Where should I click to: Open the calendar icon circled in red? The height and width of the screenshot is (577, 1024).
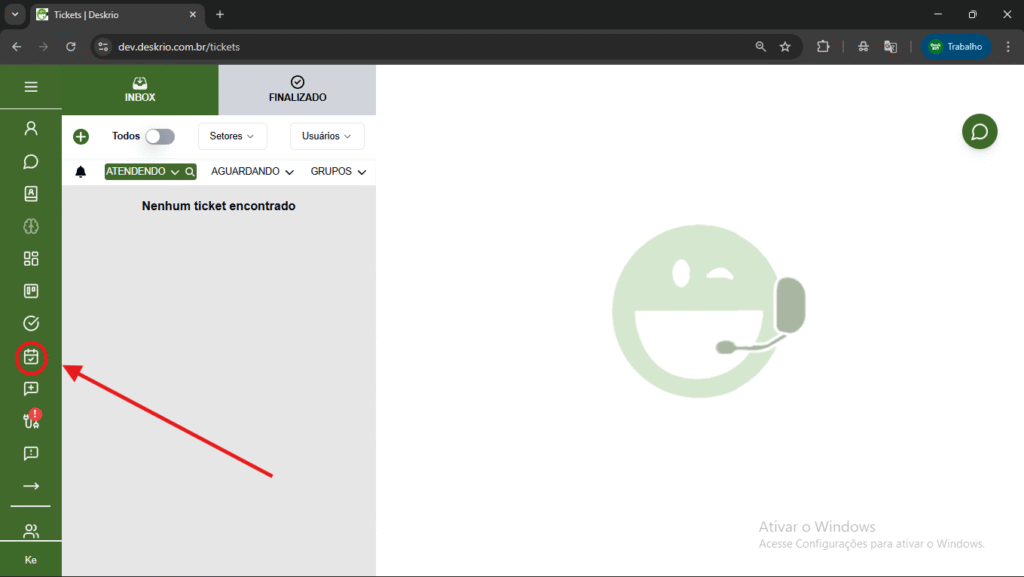pyautogui.click(x=31, y=356)
